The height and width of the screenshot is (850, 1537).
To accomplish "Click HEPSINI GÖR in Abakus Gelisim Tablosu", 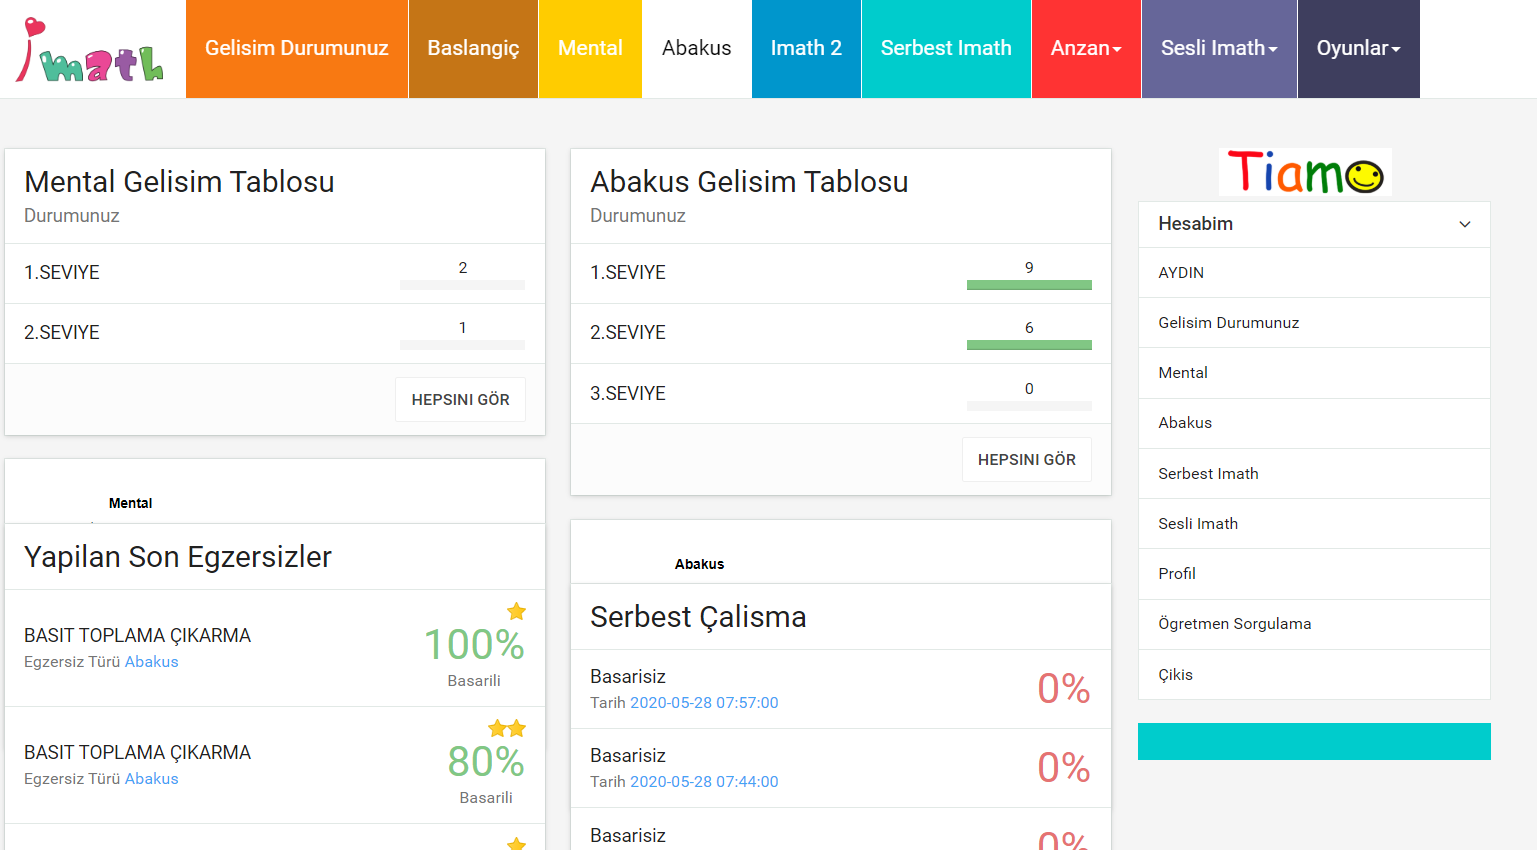I will coord(1026,459).
